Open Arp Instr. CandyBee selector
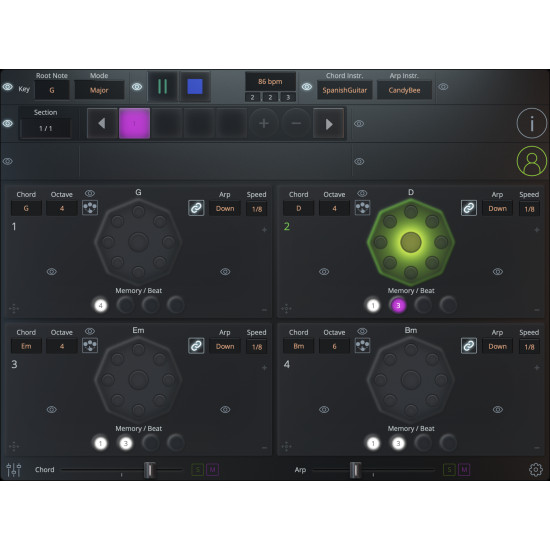Image resolution: width=550 pixels, height=550 pixels. coord(404,90)
